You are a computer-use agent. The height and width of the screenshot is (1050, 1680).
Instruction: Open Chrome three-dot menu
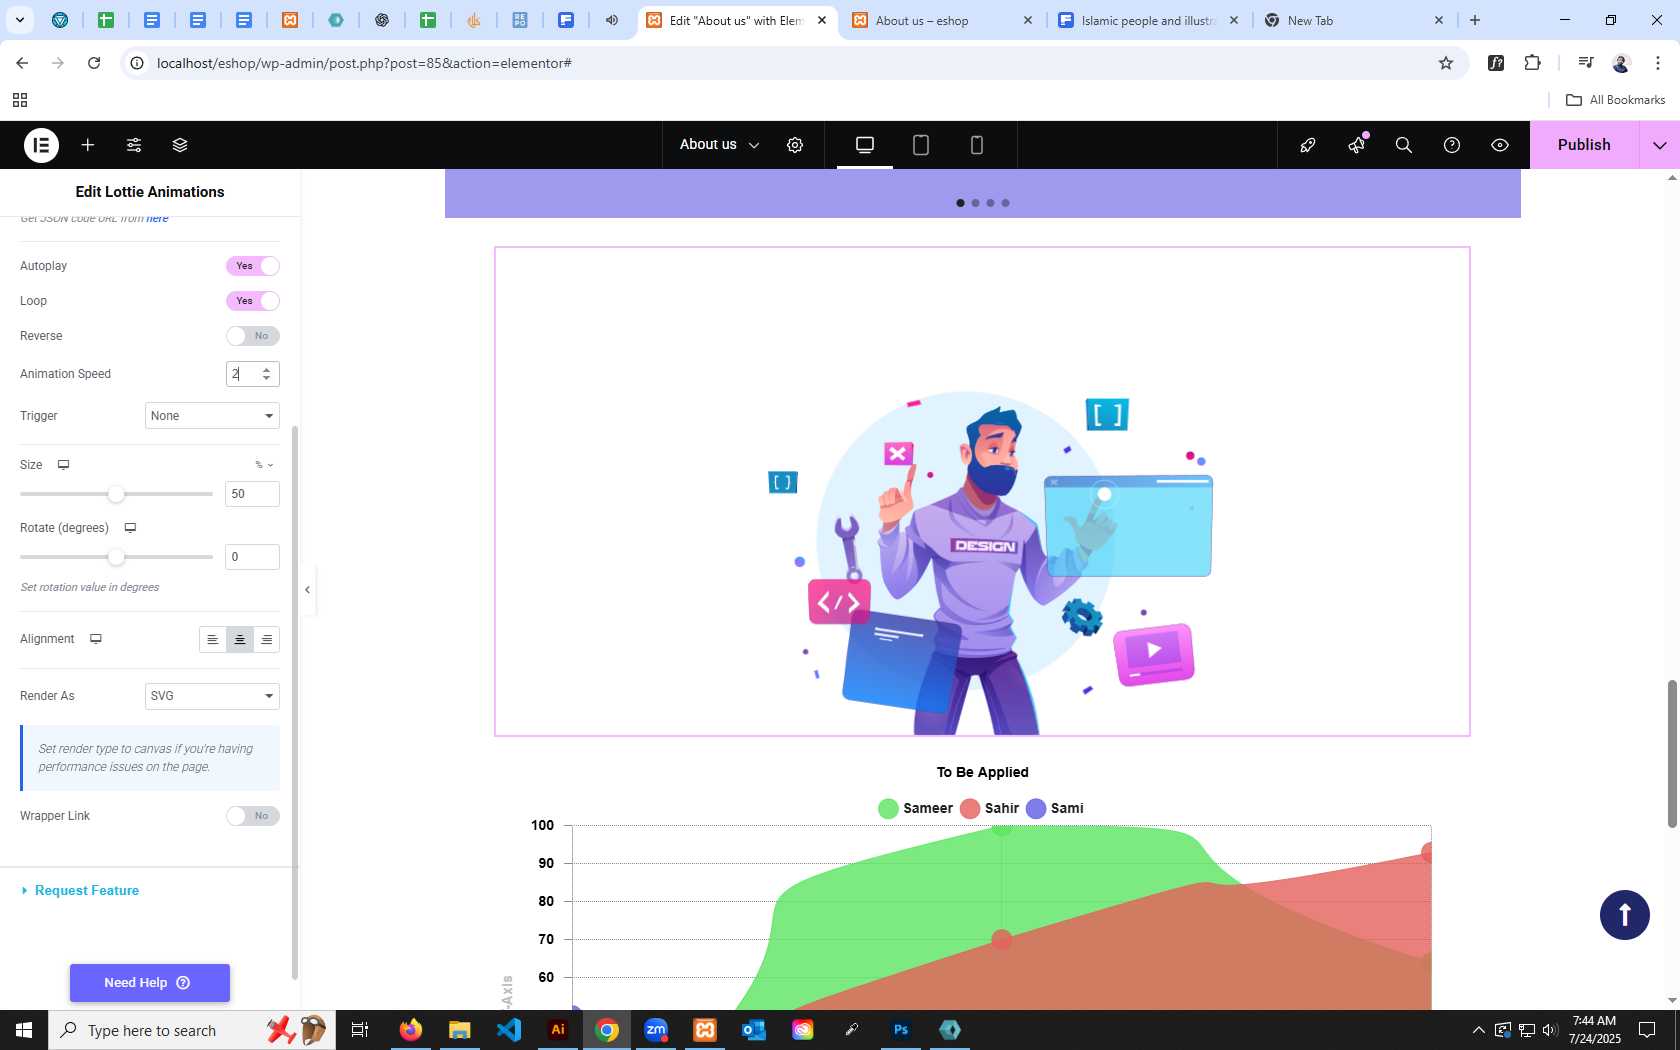click(1658, 63)
